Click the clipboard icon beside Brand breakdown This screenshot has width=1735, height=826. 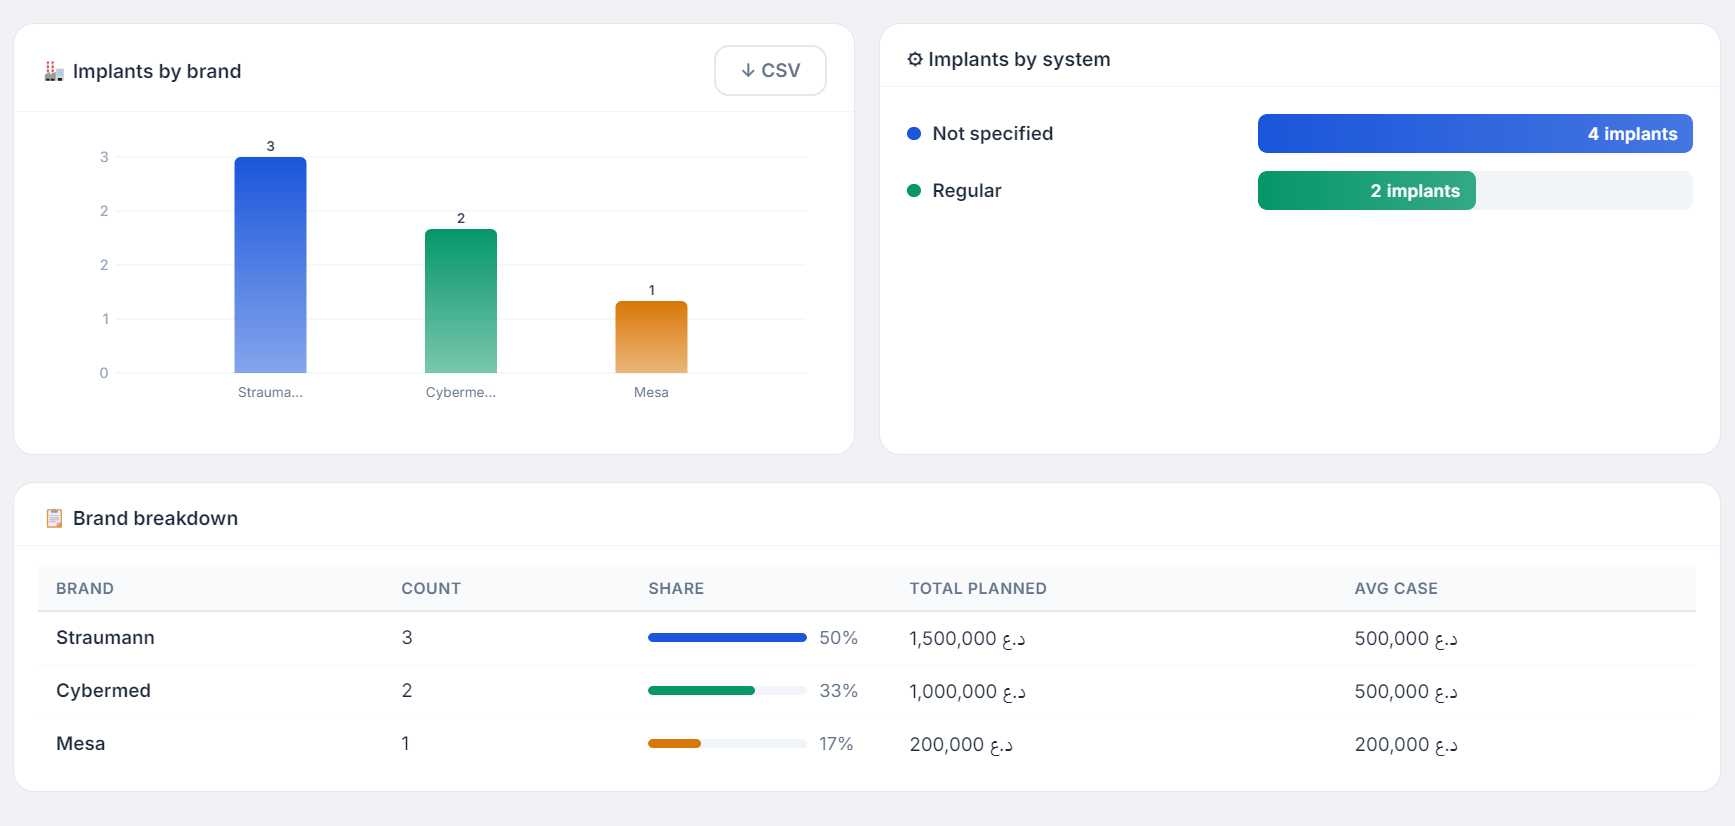(x=54, y=518)
